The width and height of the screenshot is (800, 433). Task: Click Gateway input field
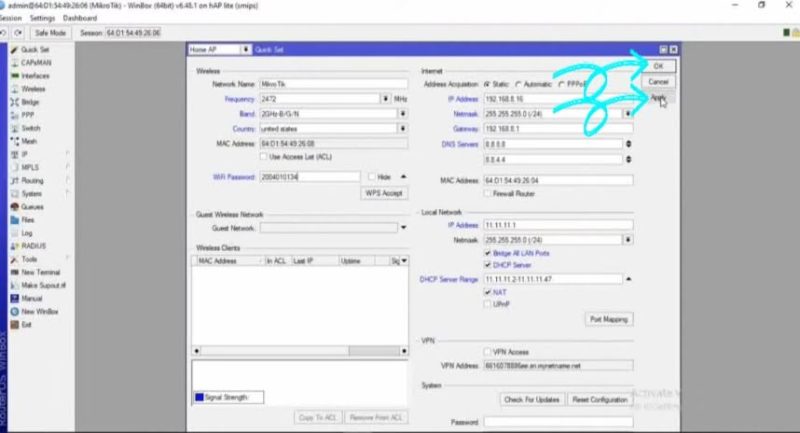click(x=558, y=129)
